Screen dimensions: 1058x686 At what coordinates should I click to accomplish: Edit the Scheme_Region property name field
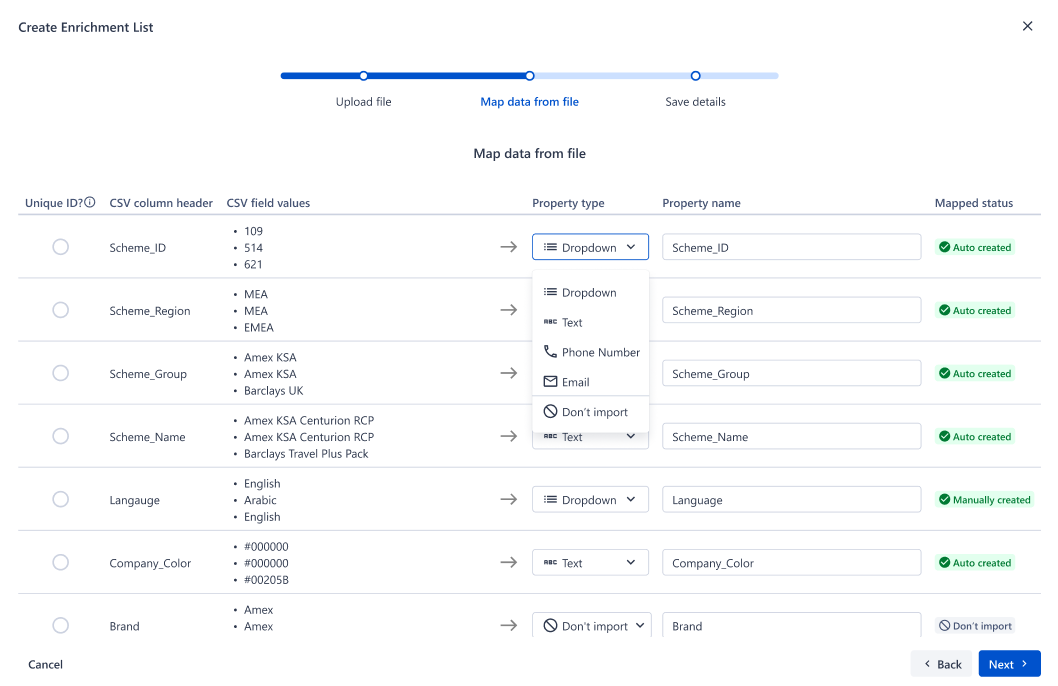pyautogui.click(x=791, y=310)
